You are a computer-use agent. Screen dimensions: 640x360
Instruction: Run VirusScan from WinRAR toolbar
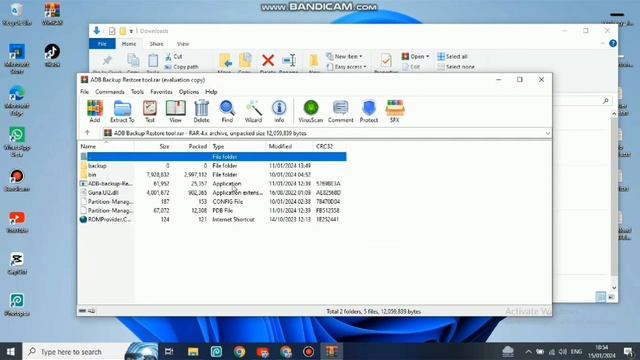tap(311, 111)
